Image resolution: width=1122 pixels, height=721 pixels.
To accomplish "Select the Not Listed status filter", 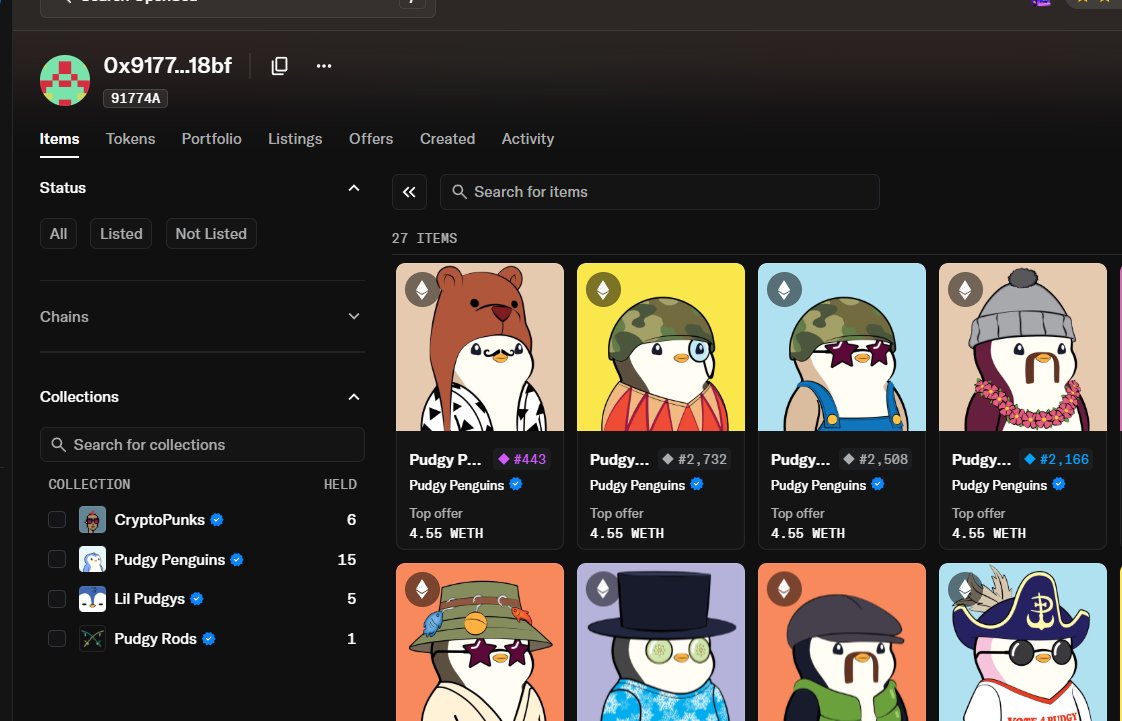I will click(x=211, y=234).
